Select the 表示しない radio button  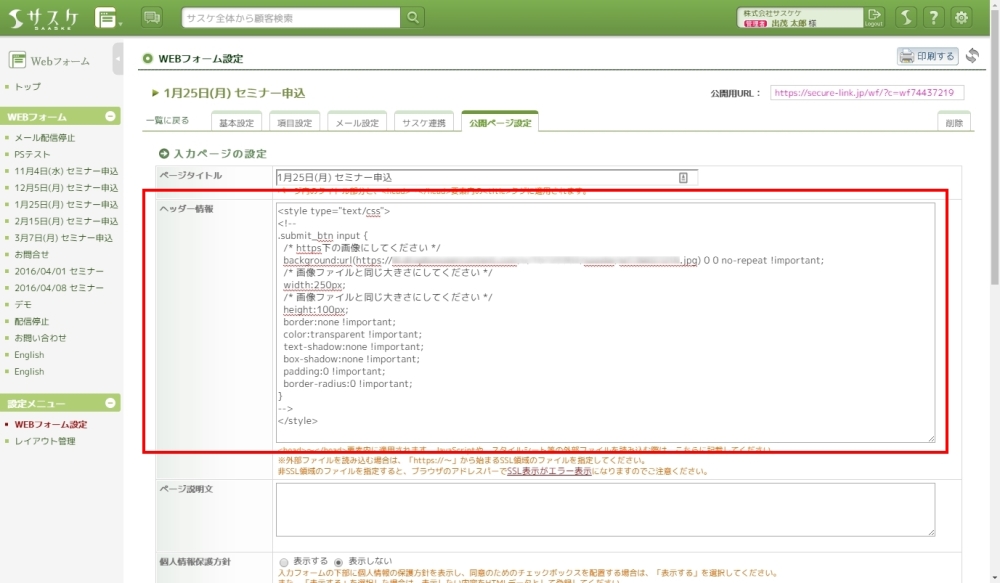(x=339, y=562)
